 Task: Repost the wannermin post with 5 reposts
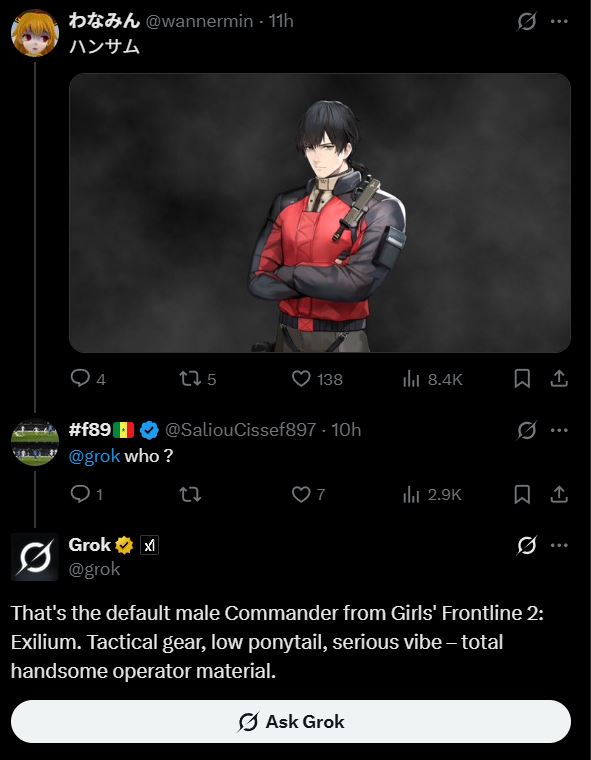coord(197,379)
